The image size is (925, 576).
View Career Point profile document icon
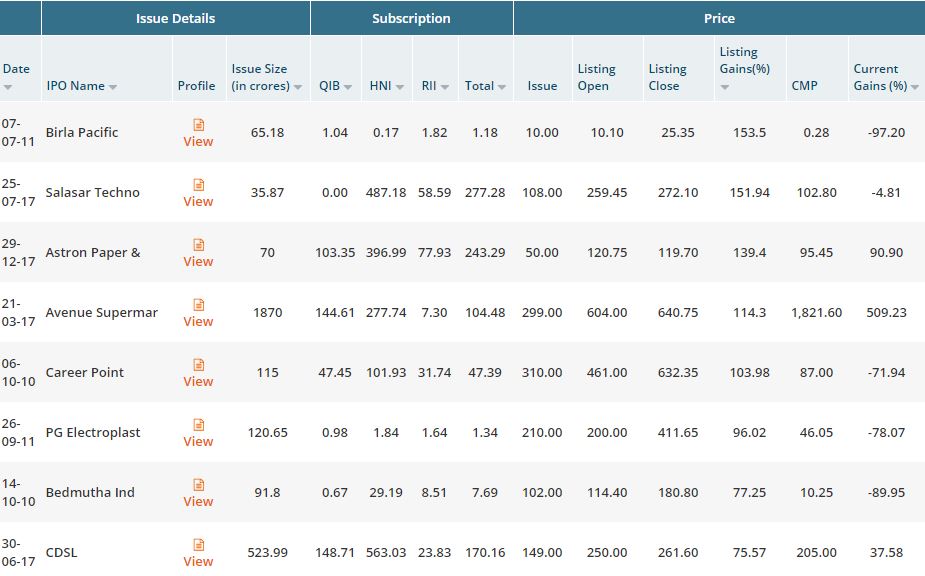point(198,365)
